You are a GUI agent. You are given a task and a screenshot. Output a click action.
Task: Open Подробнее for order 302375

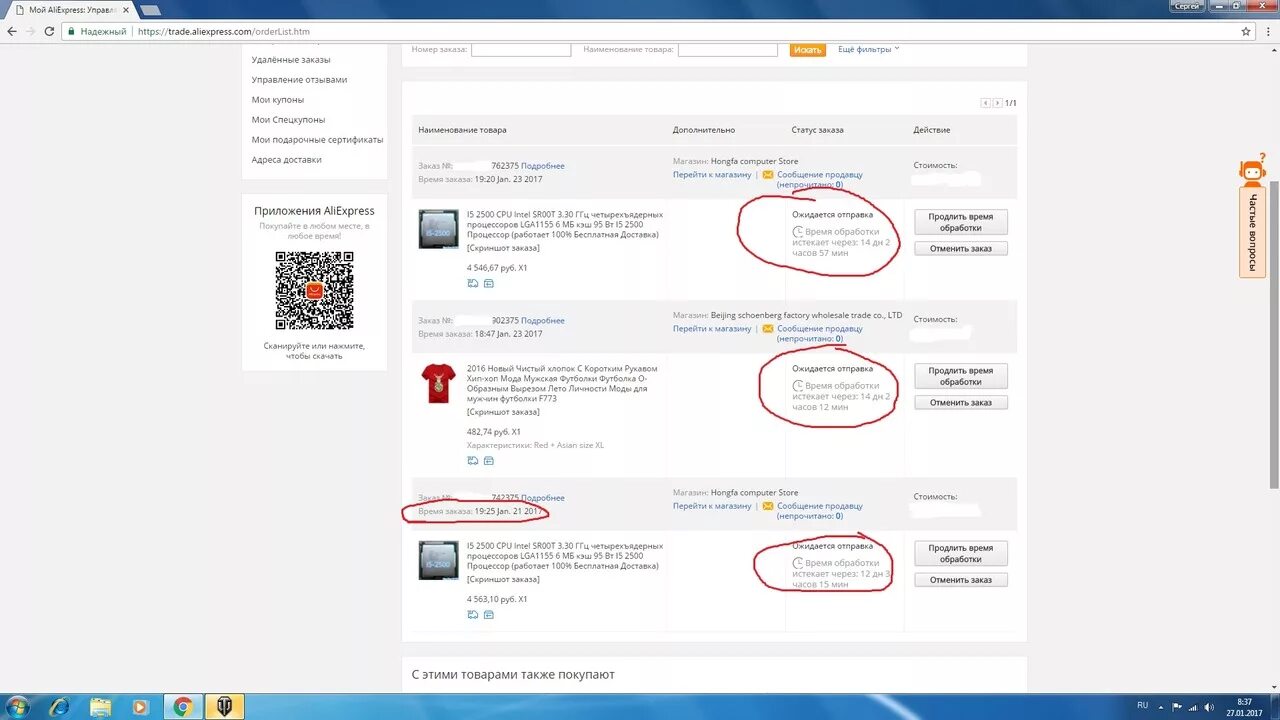(543, 321)
